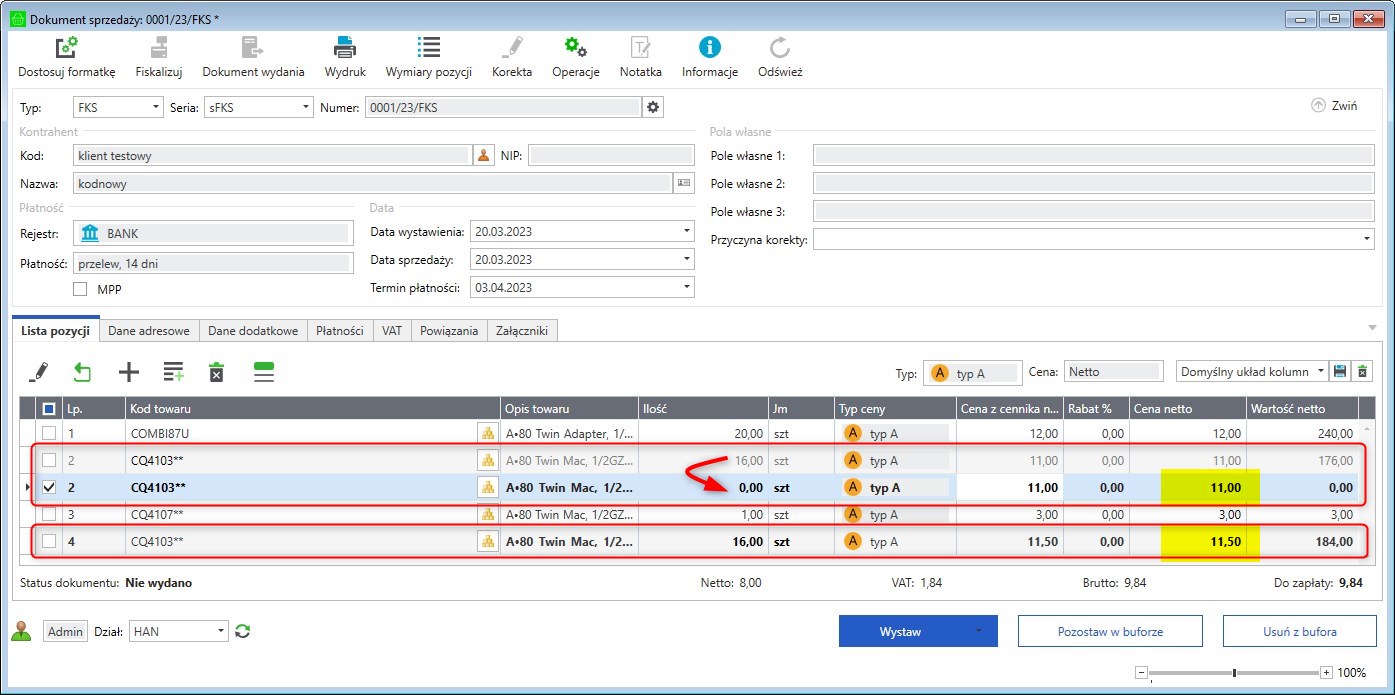Click the gold bars icon in COMBI87U row
This screenshot has height=695, width=1395.
[488, 433]
